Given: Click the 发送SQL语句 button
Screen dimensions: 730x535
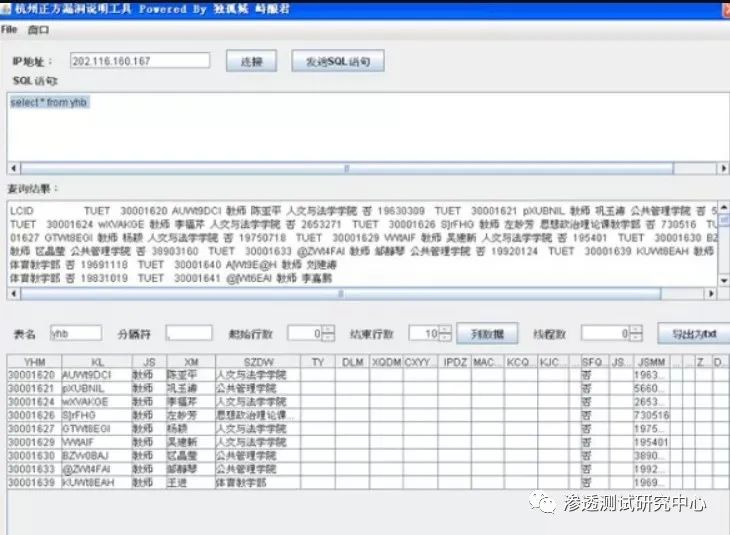Looking at the screenshot, I should point(338,61).
